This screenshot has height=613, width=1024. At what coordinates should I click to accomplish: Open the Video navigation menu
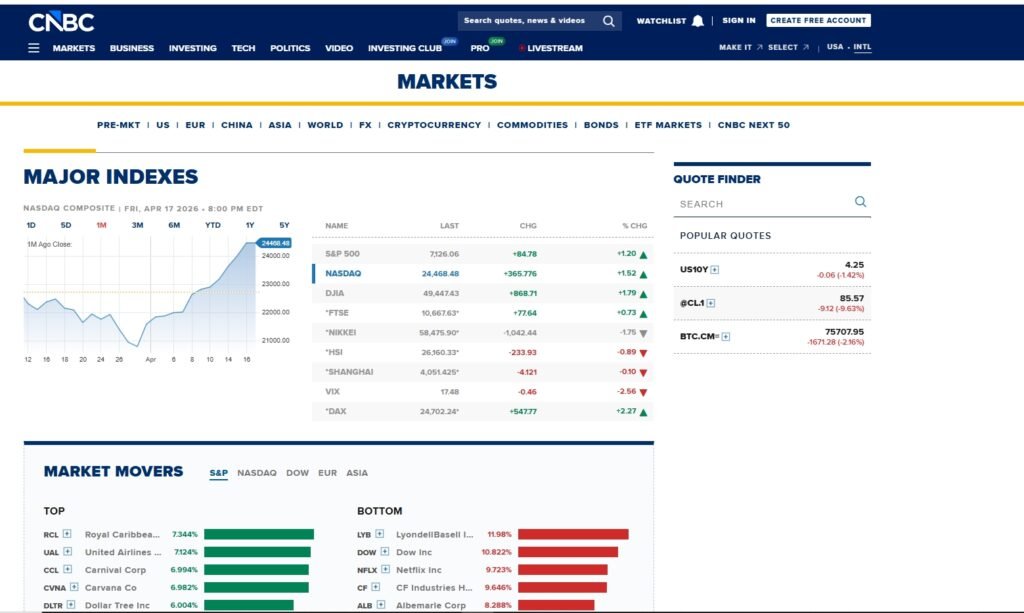point(339,48)
